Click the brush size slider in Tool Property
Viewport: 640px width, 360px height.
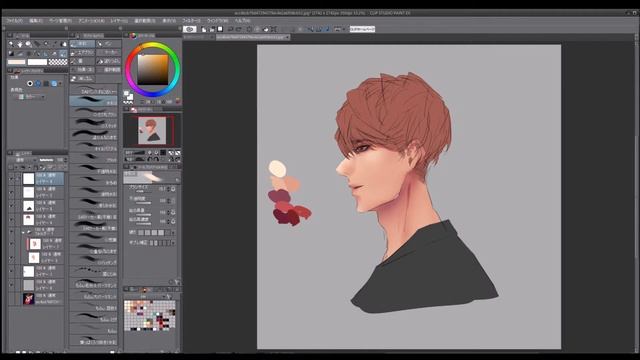click(x=143, y=191)
